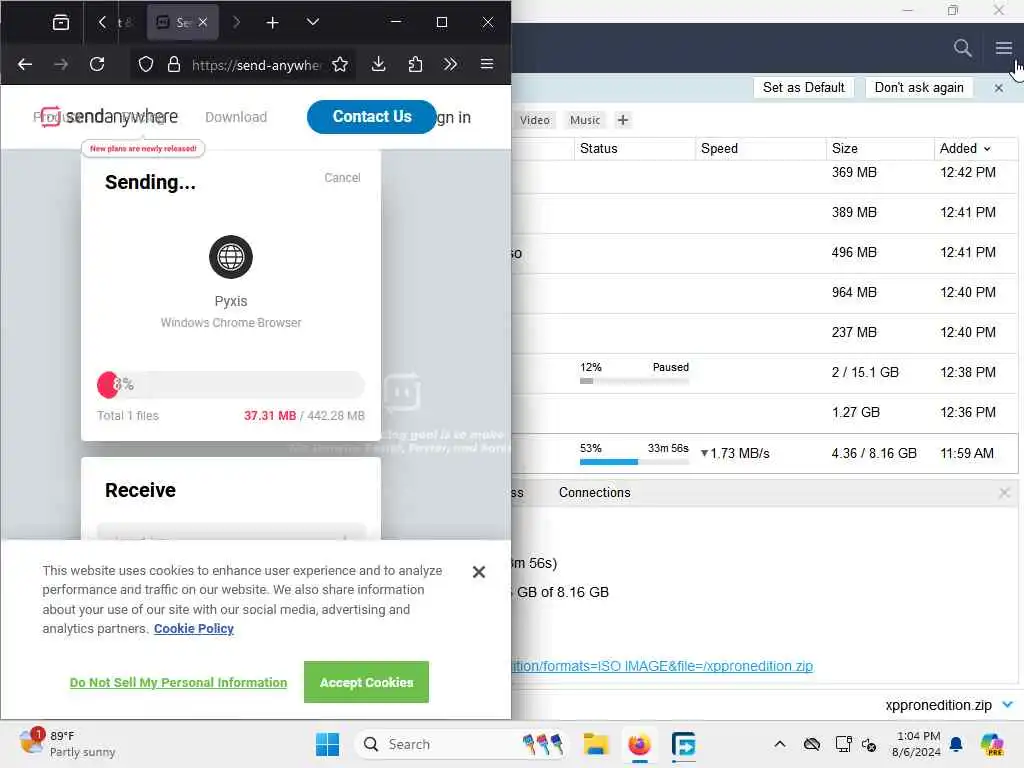Show hidden system tray icons
Viewport: 1024px width, 768px height.
click(x=779, y=744)
